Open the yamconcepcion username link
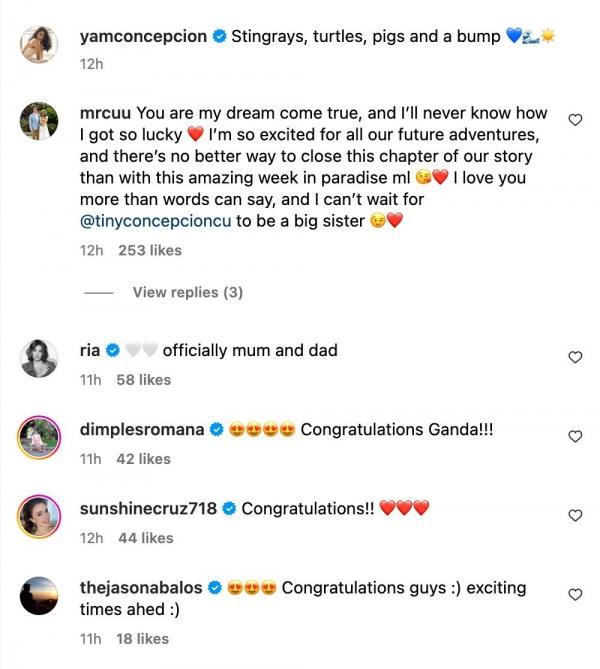 click(x=143, y=37)
